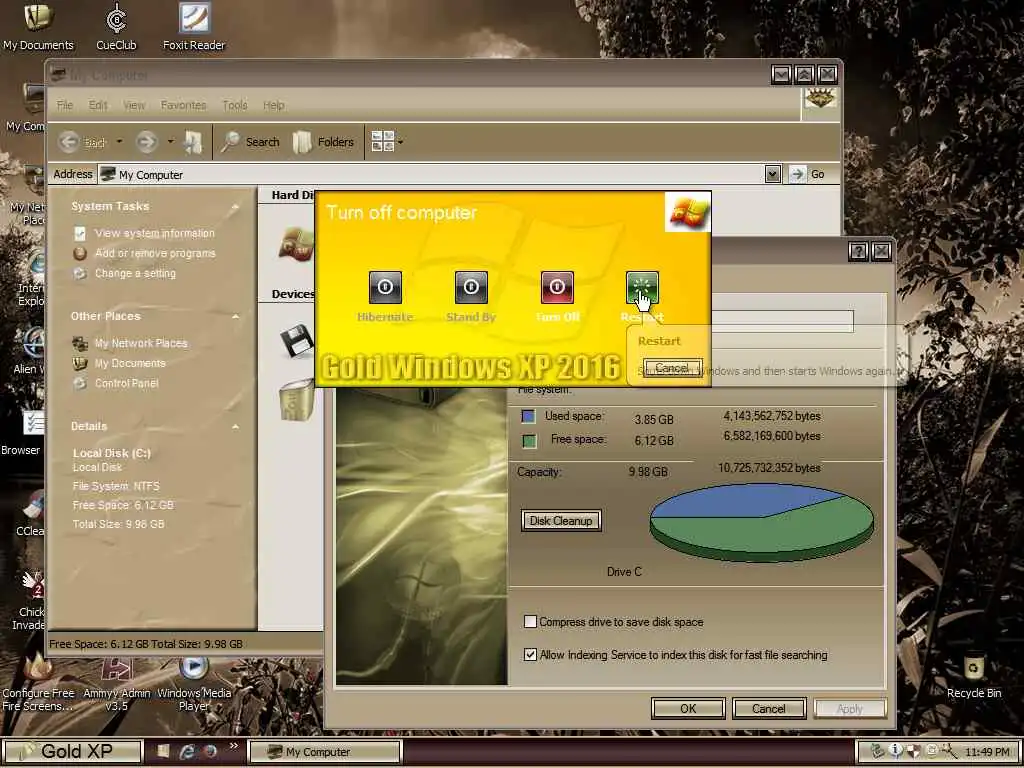Open the Edit menu
This screenshot has height=768, width=1024.
tap(98, 105)
